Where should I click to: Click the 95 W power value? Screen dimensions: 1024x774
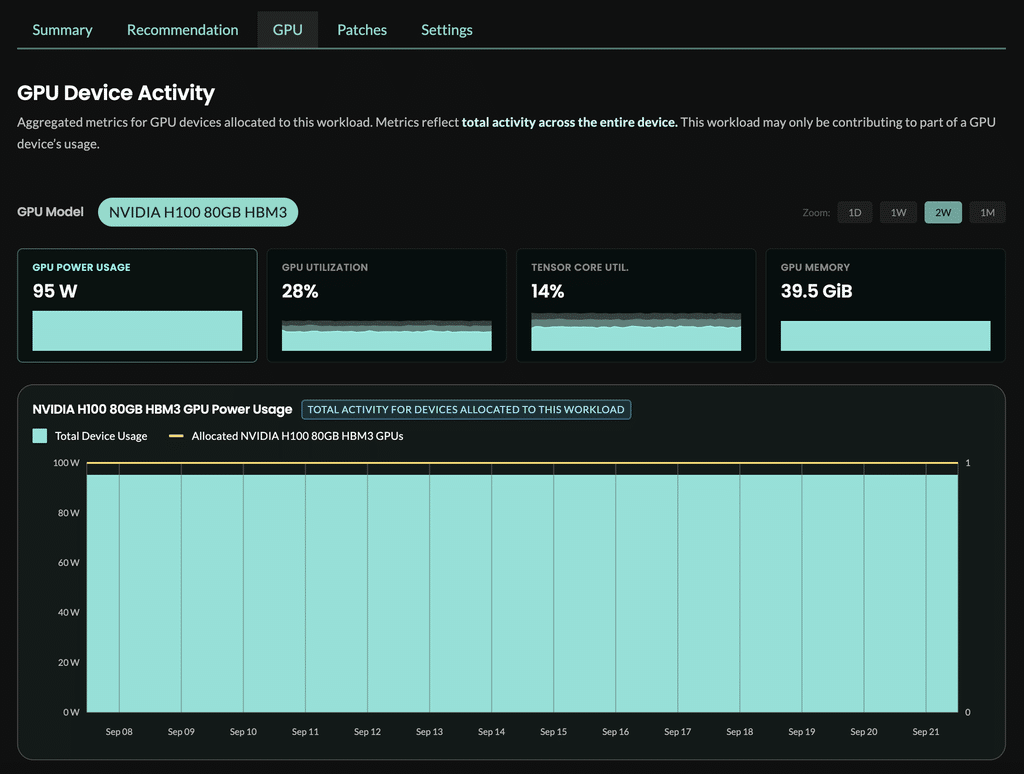55,291
